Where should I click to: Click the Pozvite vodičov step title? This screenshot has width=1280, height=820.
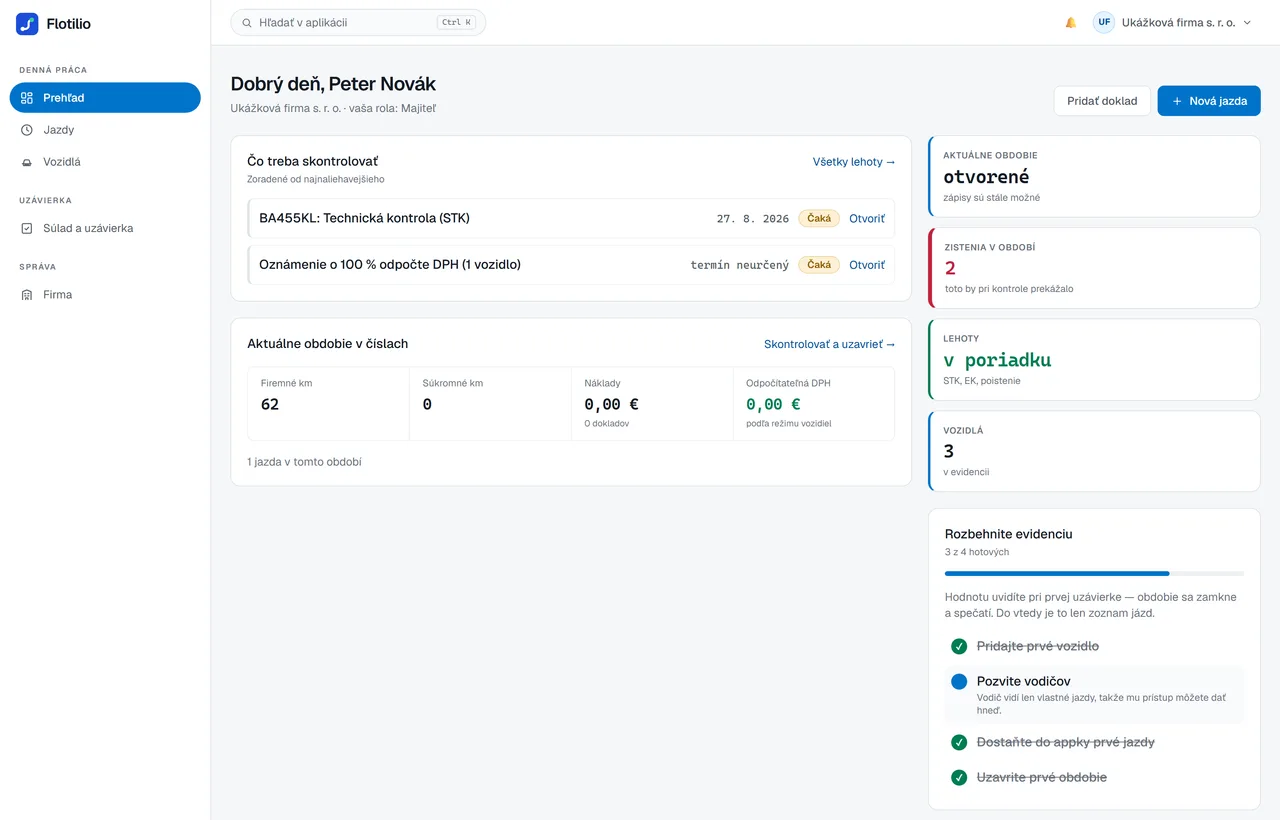click(x=1024, y=681)
